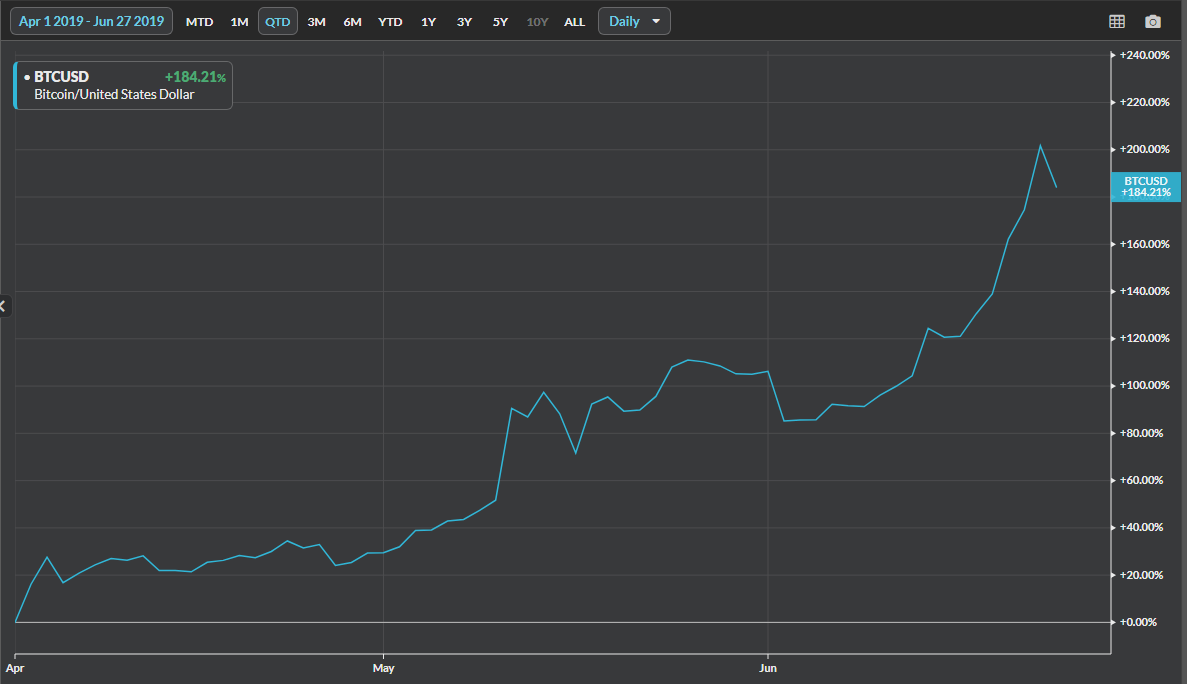Select the MTD time range
The height and width of the screenshot is (684, 1187).
(x=199, y=22)
